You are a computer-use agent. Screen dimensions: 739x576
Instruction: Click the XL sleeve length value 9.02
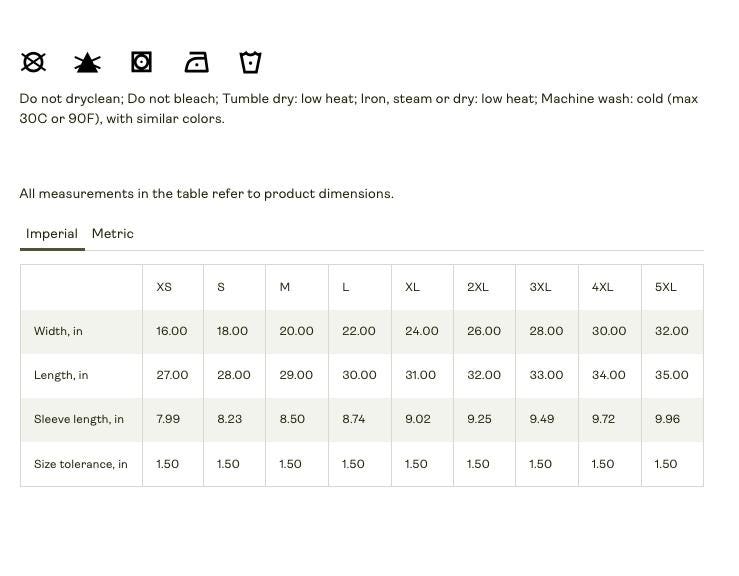tap(418, 419)
